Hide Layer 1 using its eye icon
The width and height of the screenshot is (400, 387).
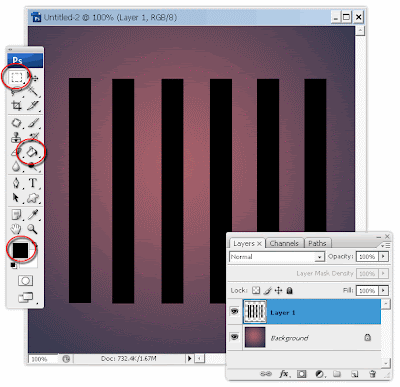click(235, 311)
